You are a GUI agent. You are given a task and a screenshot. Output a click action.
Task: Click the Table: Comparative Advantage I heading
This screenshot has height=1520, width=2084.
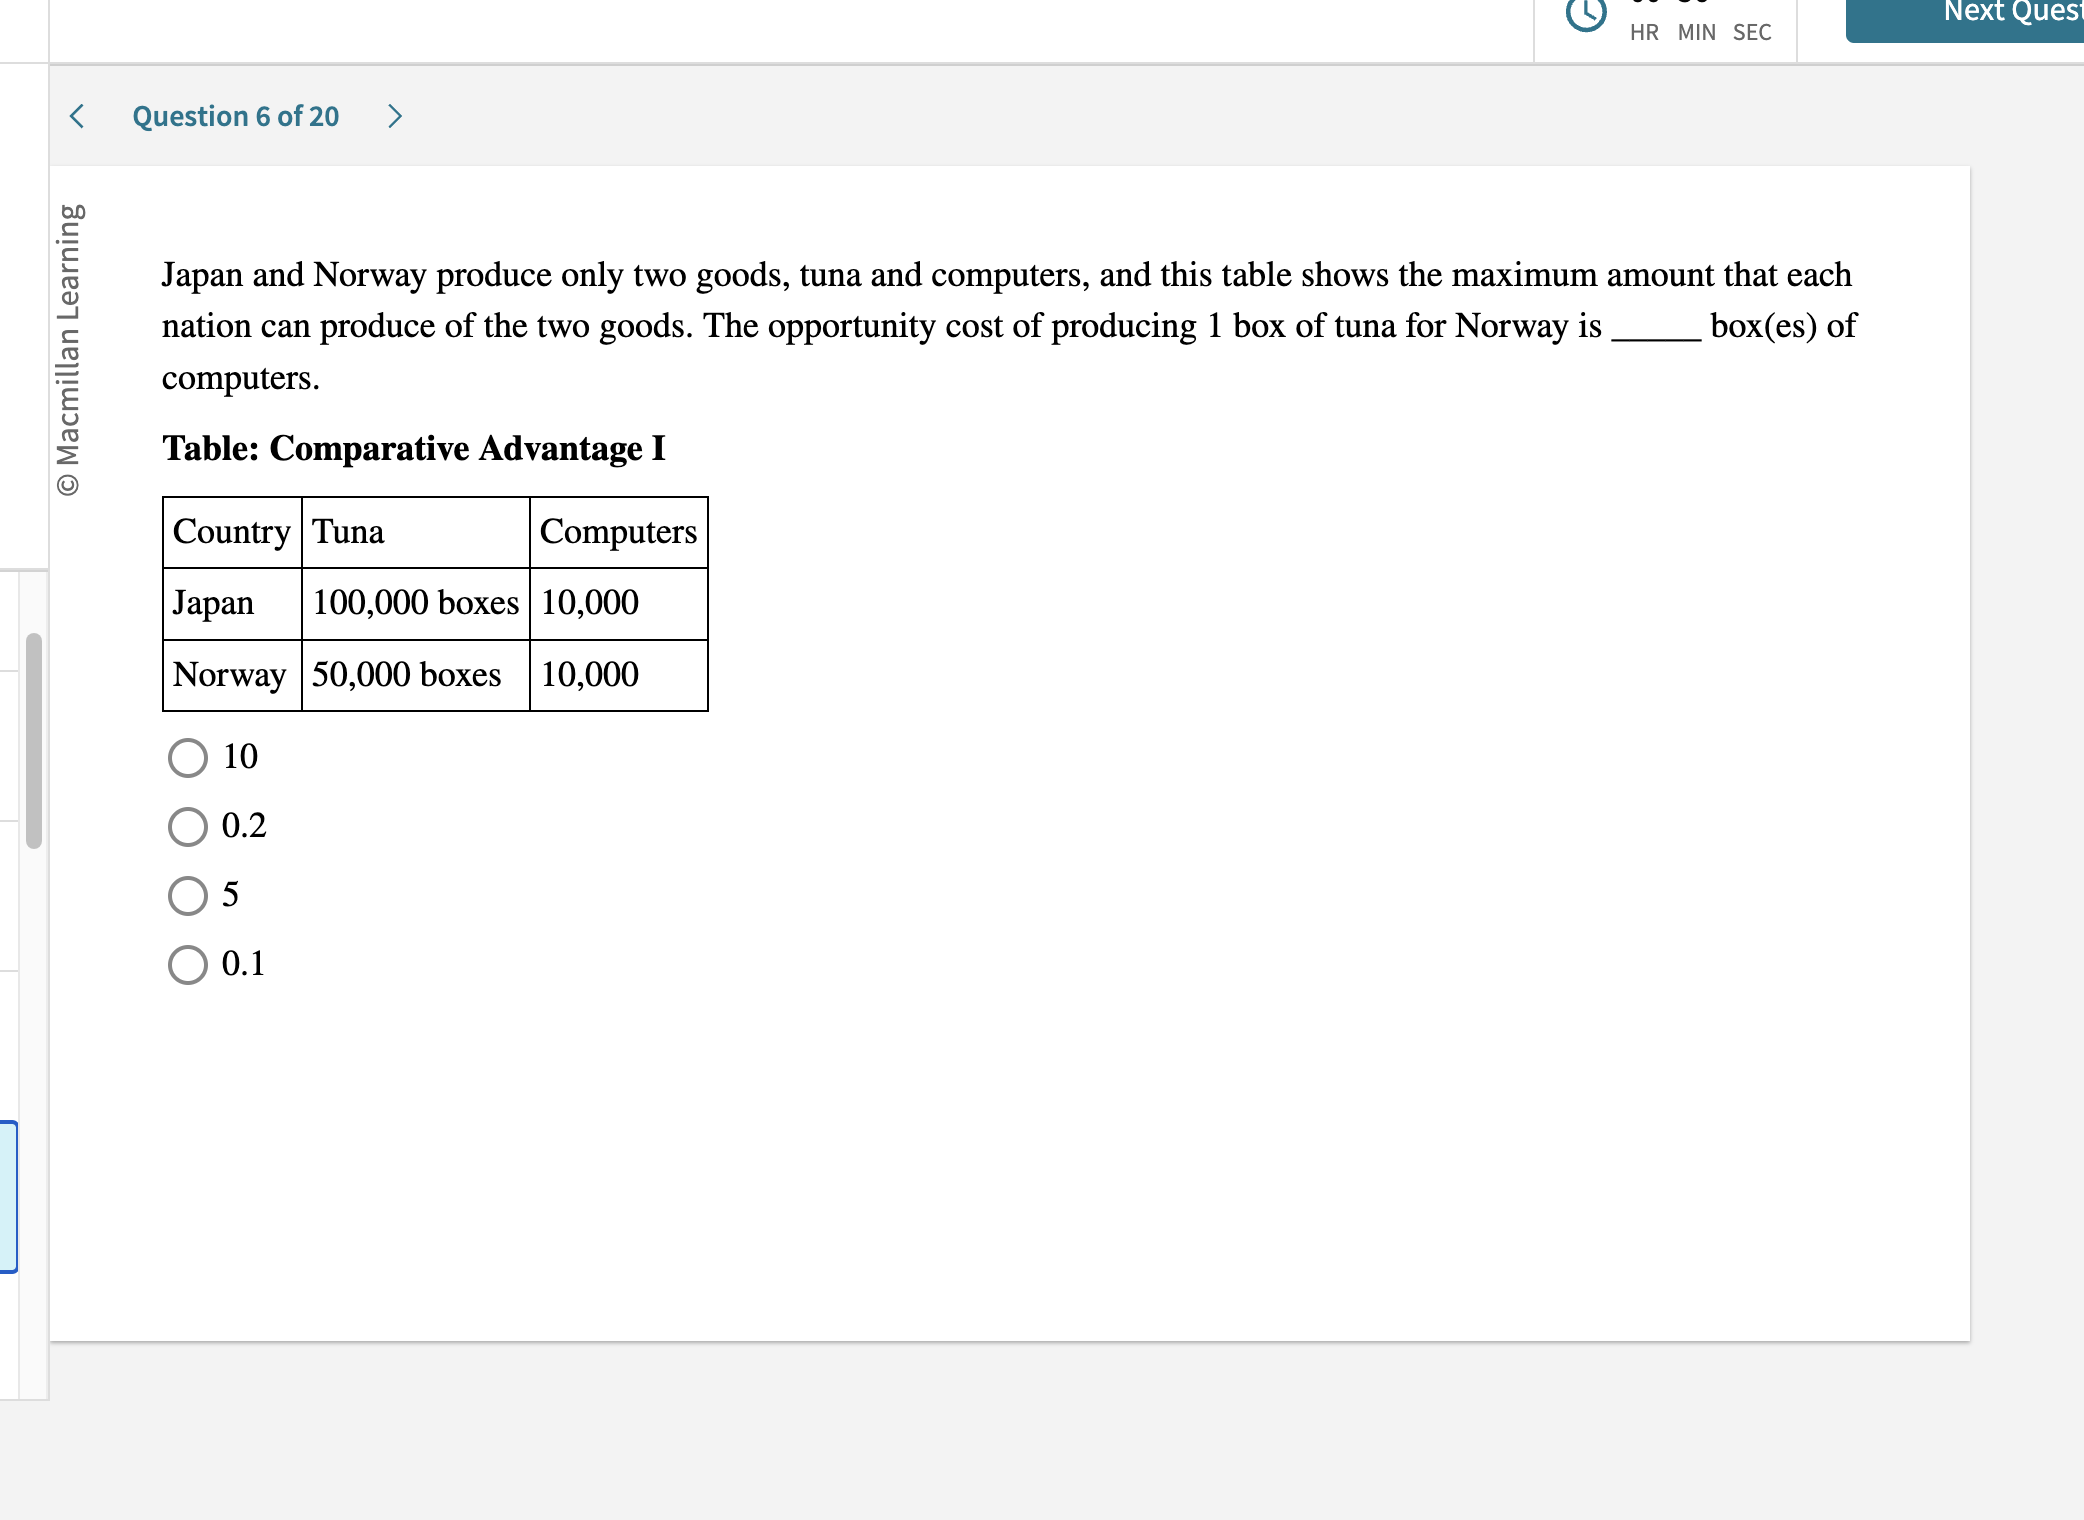414,448
